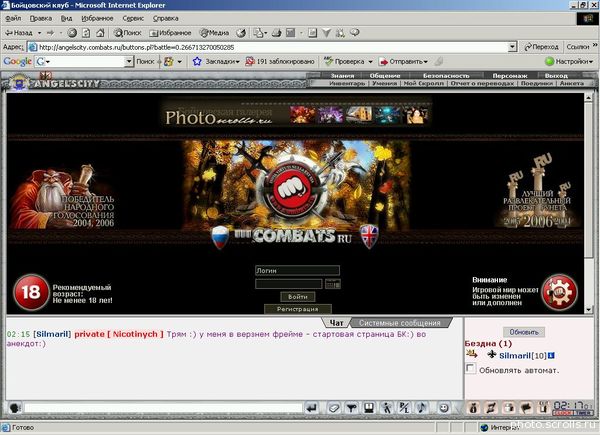Click the Регистрация button
Image resolution: width=600 pixels, height=435 pixels.
pyautogui.click(x=298, y=309)
